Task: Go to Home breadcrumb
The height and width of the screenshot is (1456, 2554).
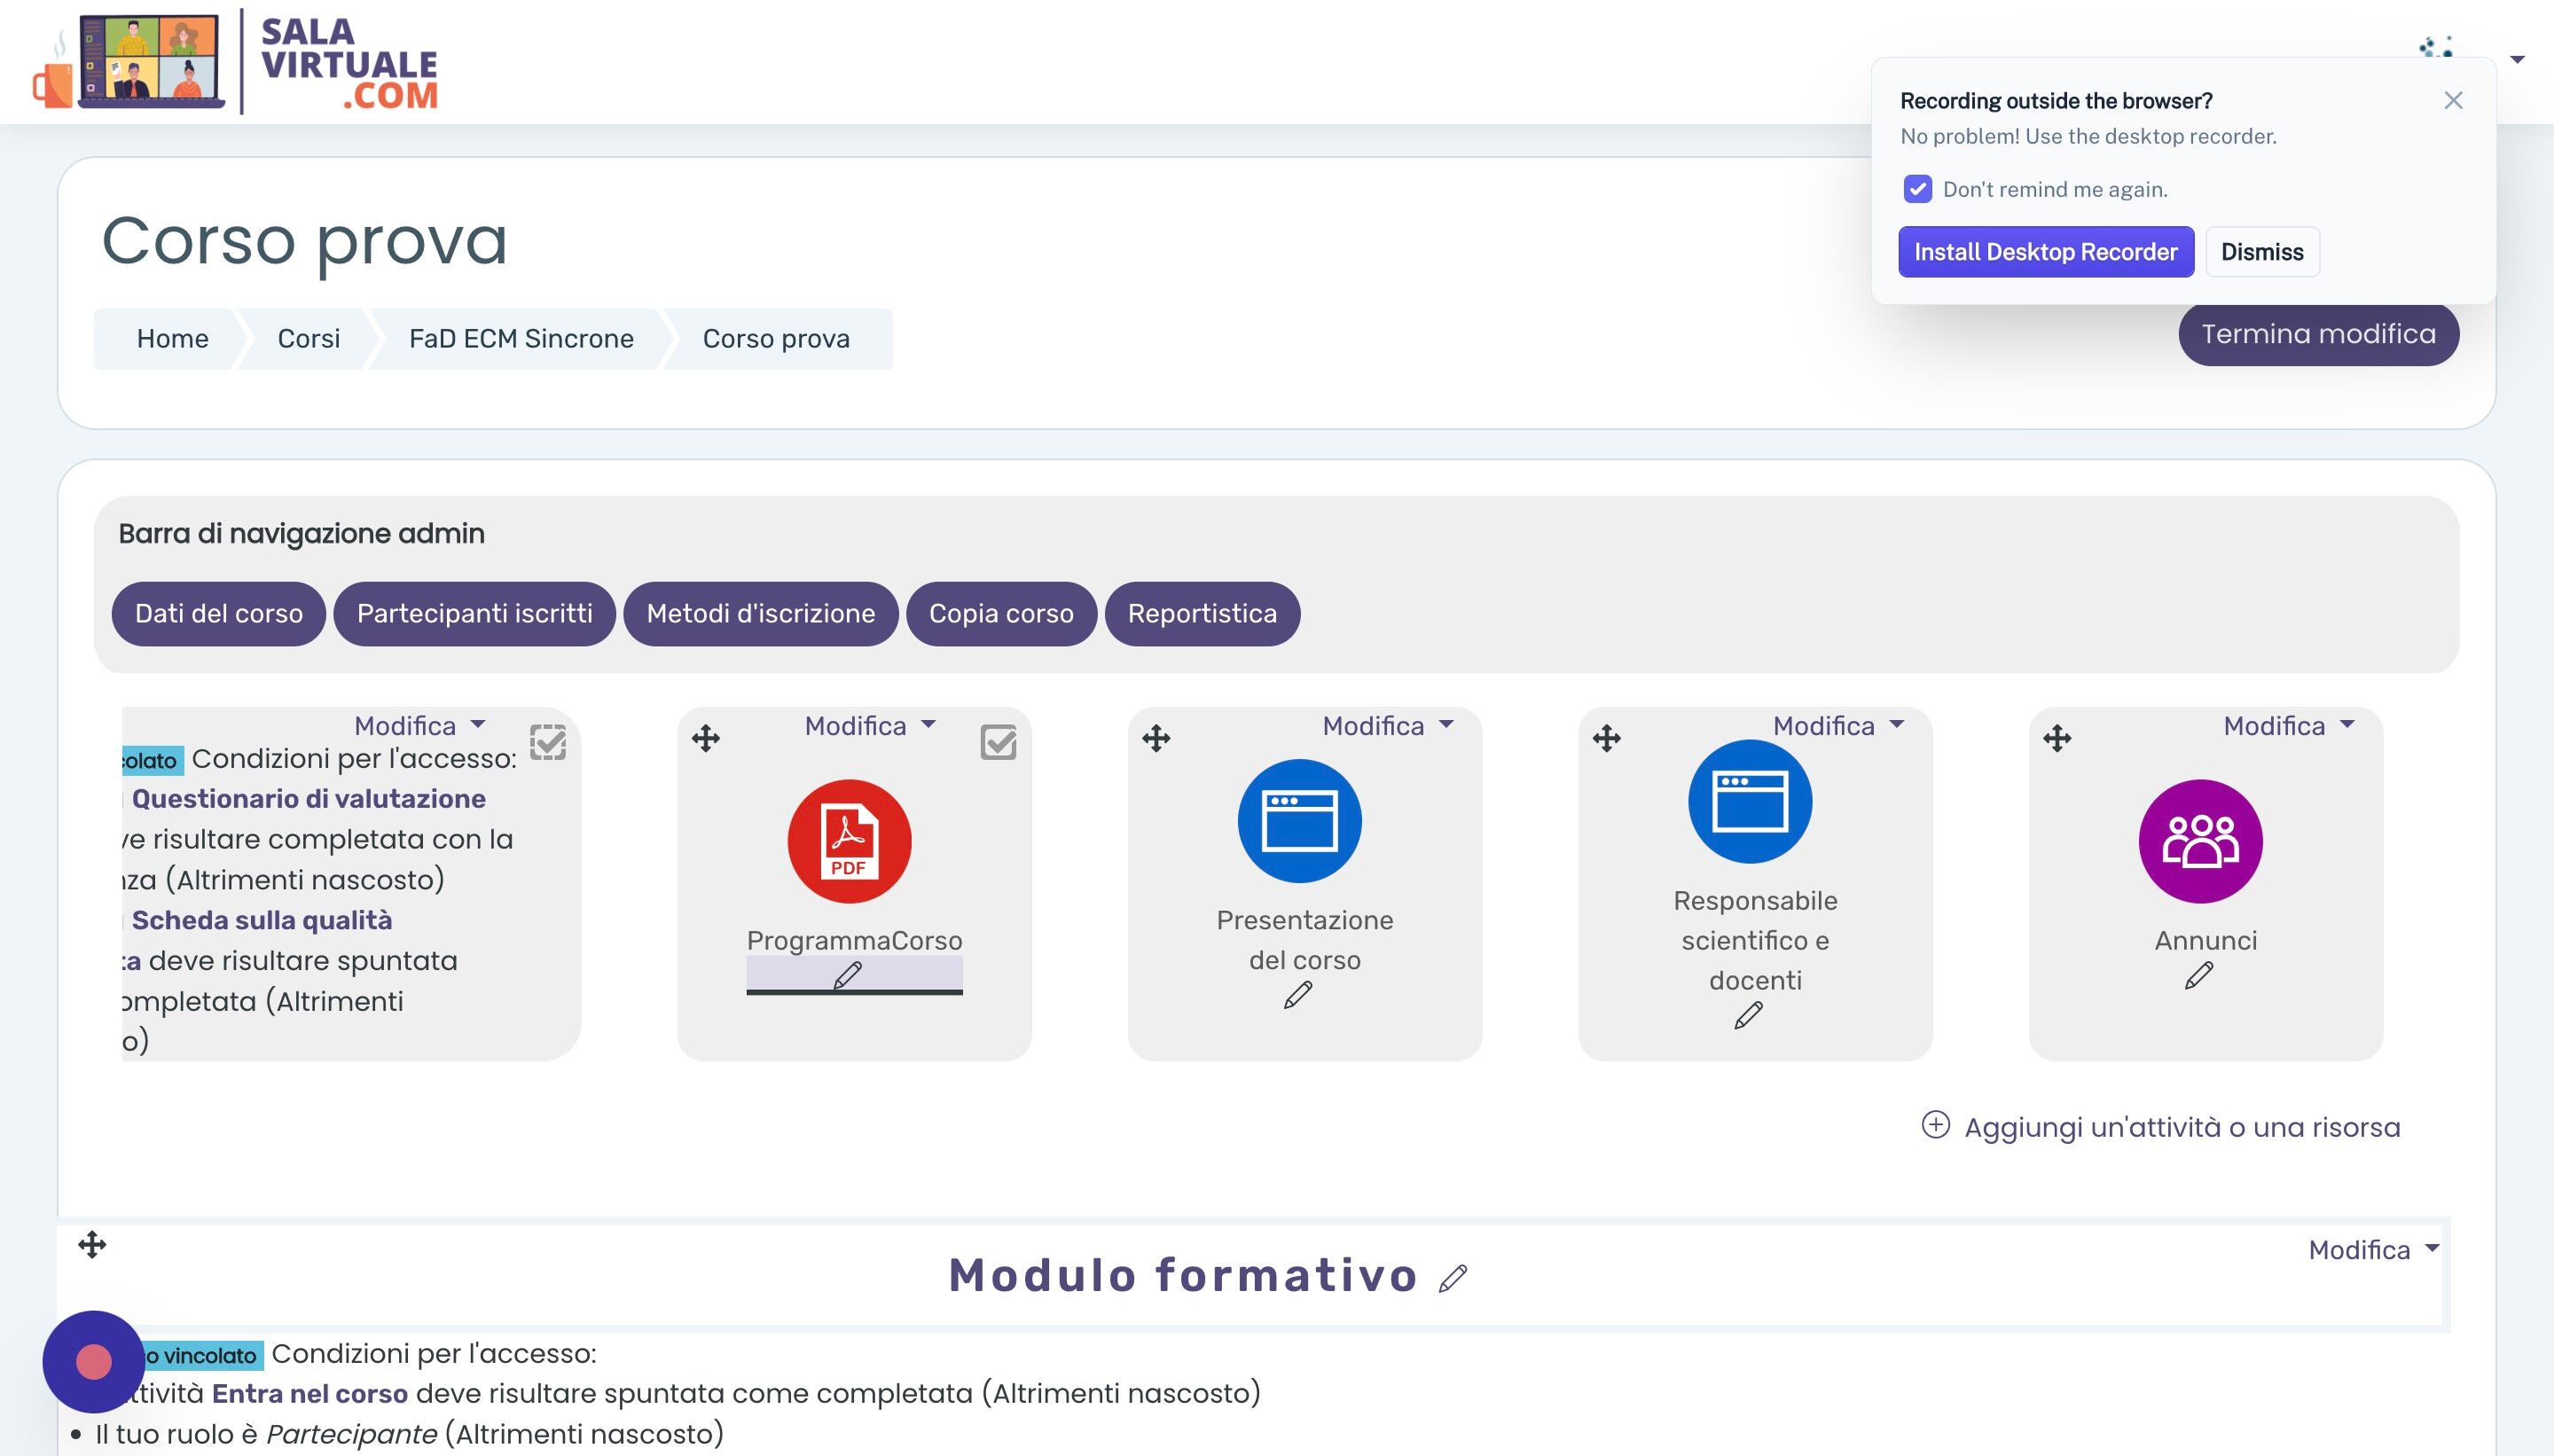Action: (172, 339)
